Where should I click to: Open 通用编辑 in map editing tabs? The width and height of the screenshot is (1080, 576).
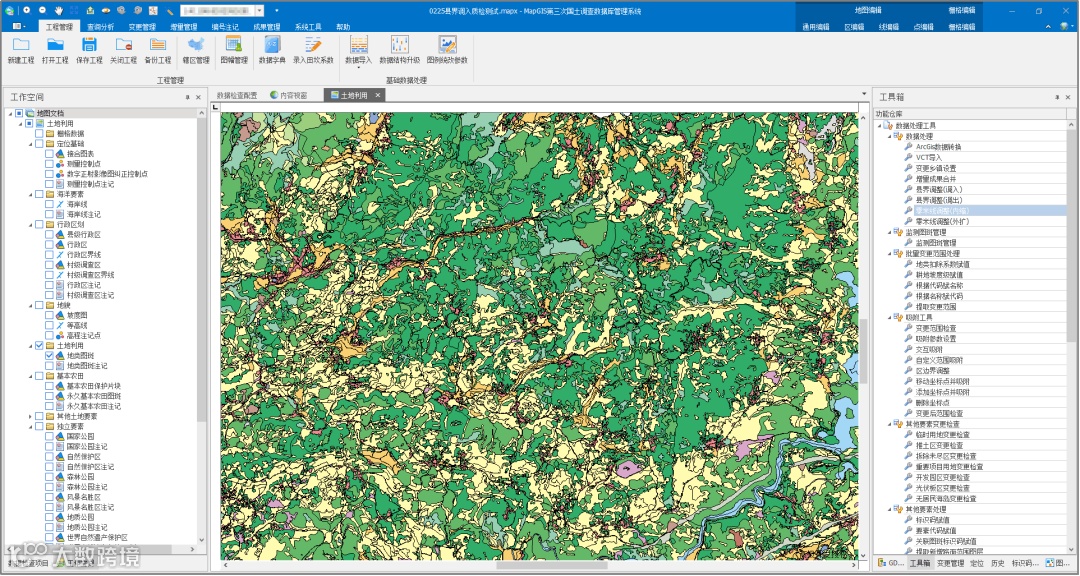(x=816, y=27)
